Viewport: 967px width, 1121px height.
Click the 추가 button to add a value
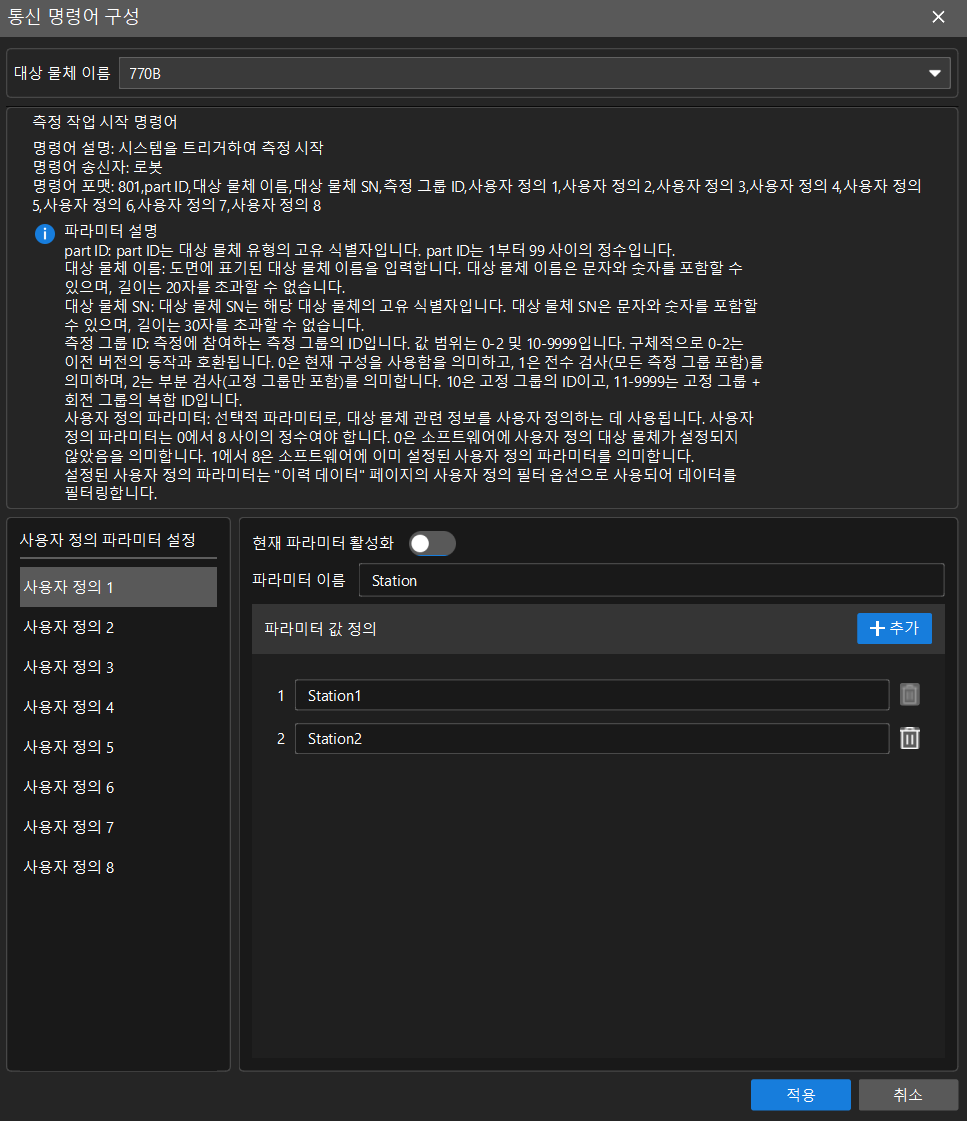pyautogui.click(x=894, y=628)
